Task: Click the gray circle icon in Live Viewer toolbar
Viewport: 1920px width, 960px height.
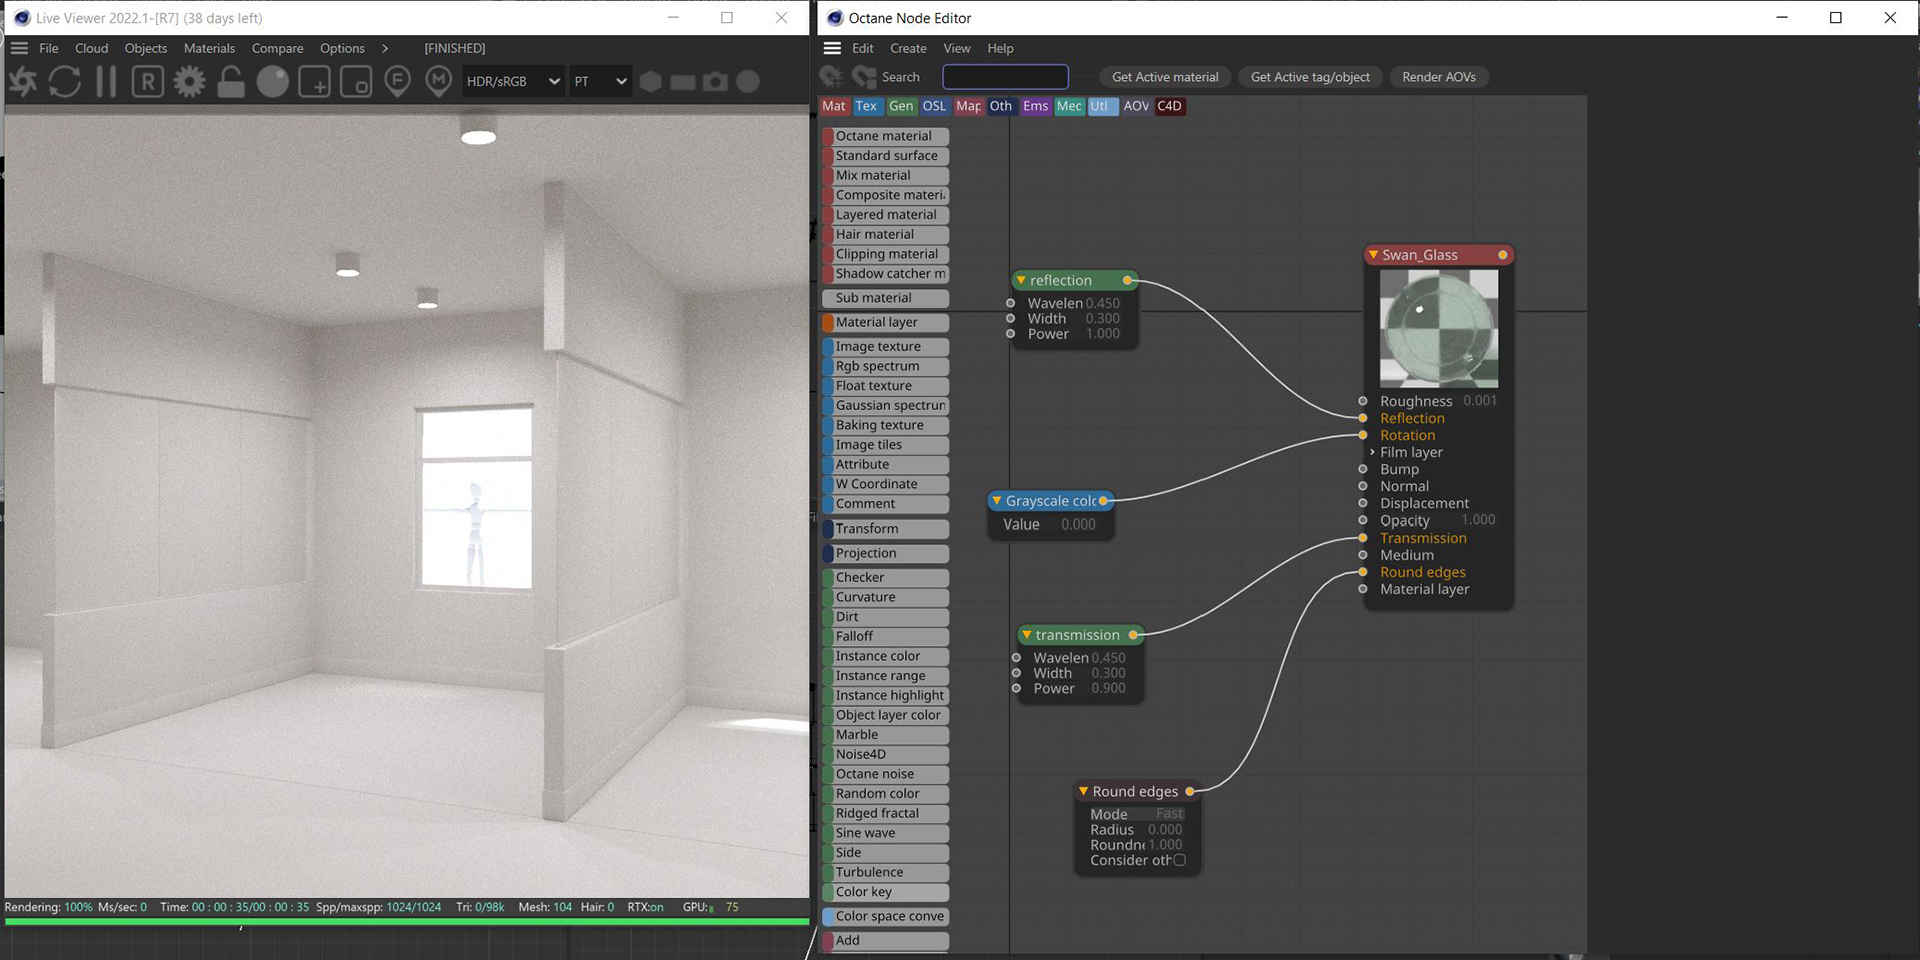Action: coord(748,82)
